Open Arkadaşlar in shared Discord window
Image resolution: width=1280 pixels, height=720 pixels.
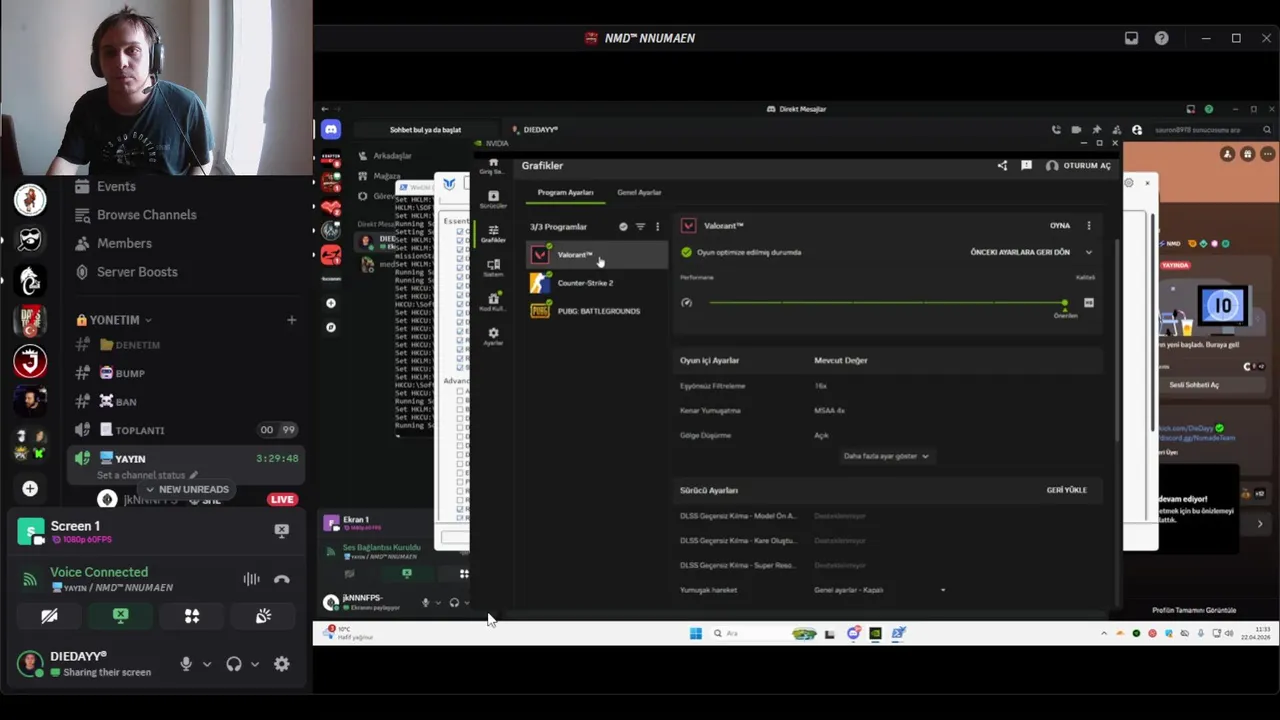click(x=392, y=156)
